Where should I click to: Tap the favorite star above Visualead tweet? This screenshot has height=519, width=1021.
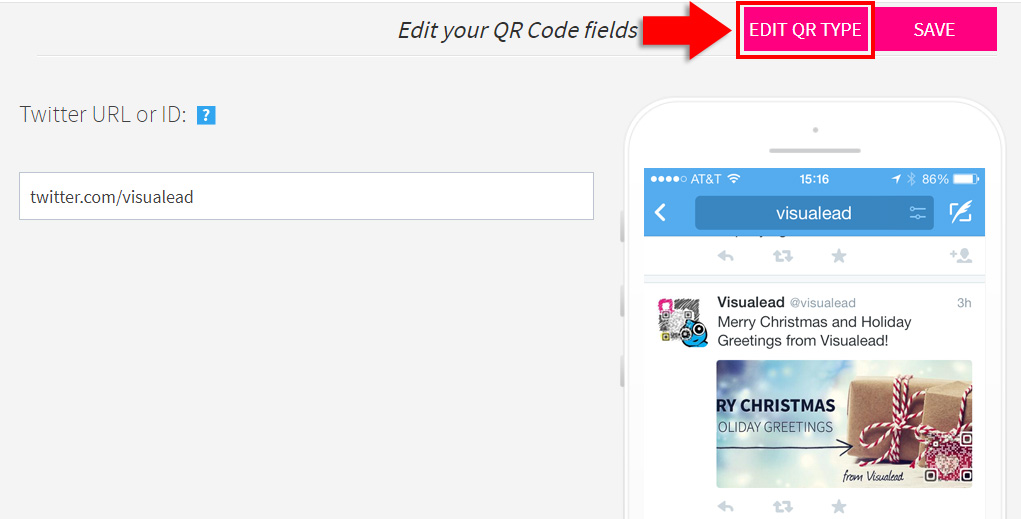pos(839,255)
